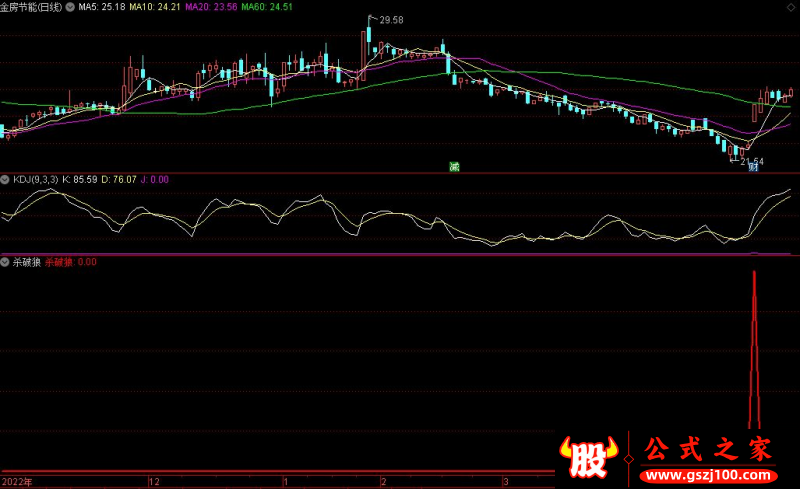Click the 29.58 high price marker
This screenshot has height=489, width=800.
391,20
